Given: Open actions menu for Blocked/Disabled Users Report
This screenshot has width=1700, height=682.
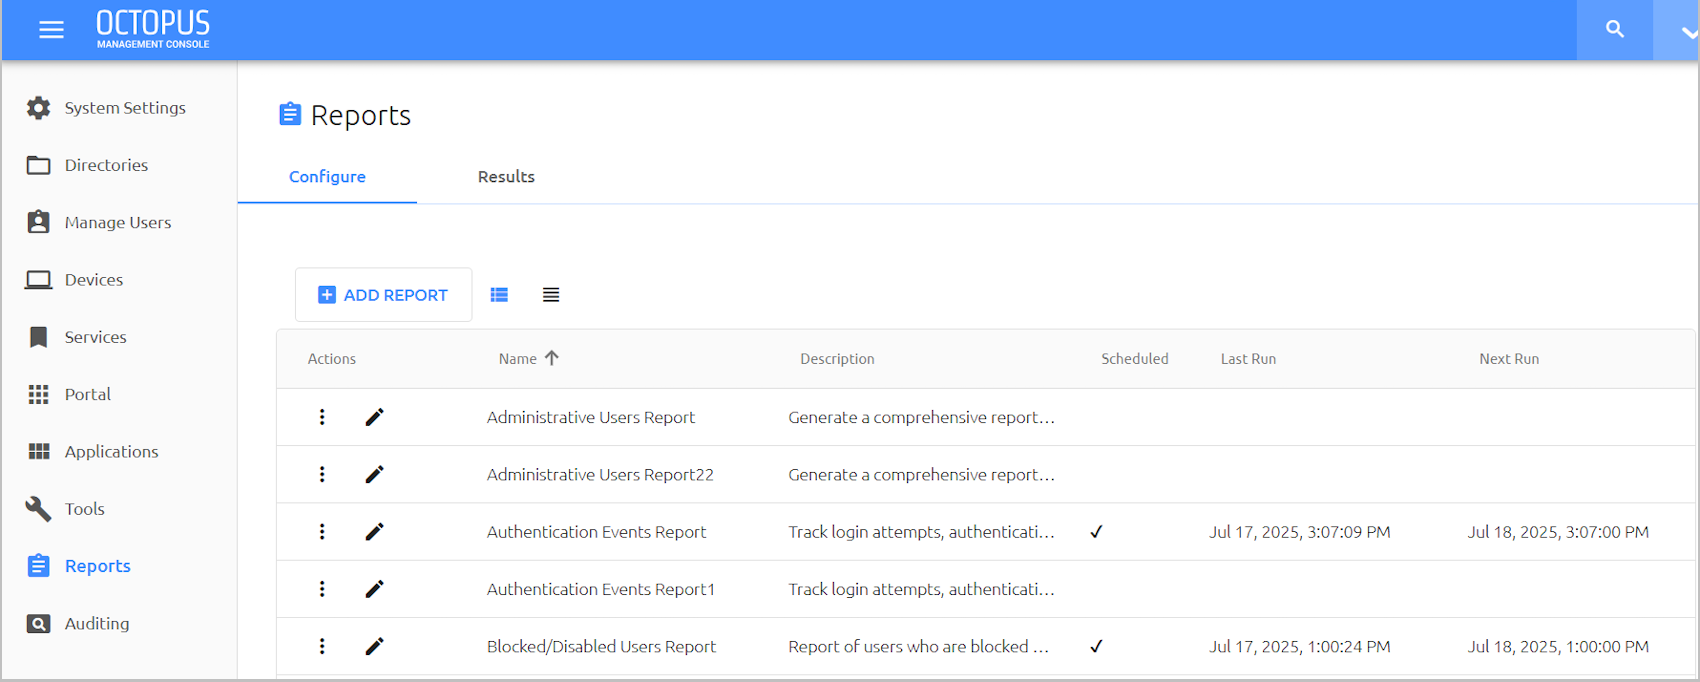Looking at the screenshot, I should pyautogui.click(x=322, y=646).
